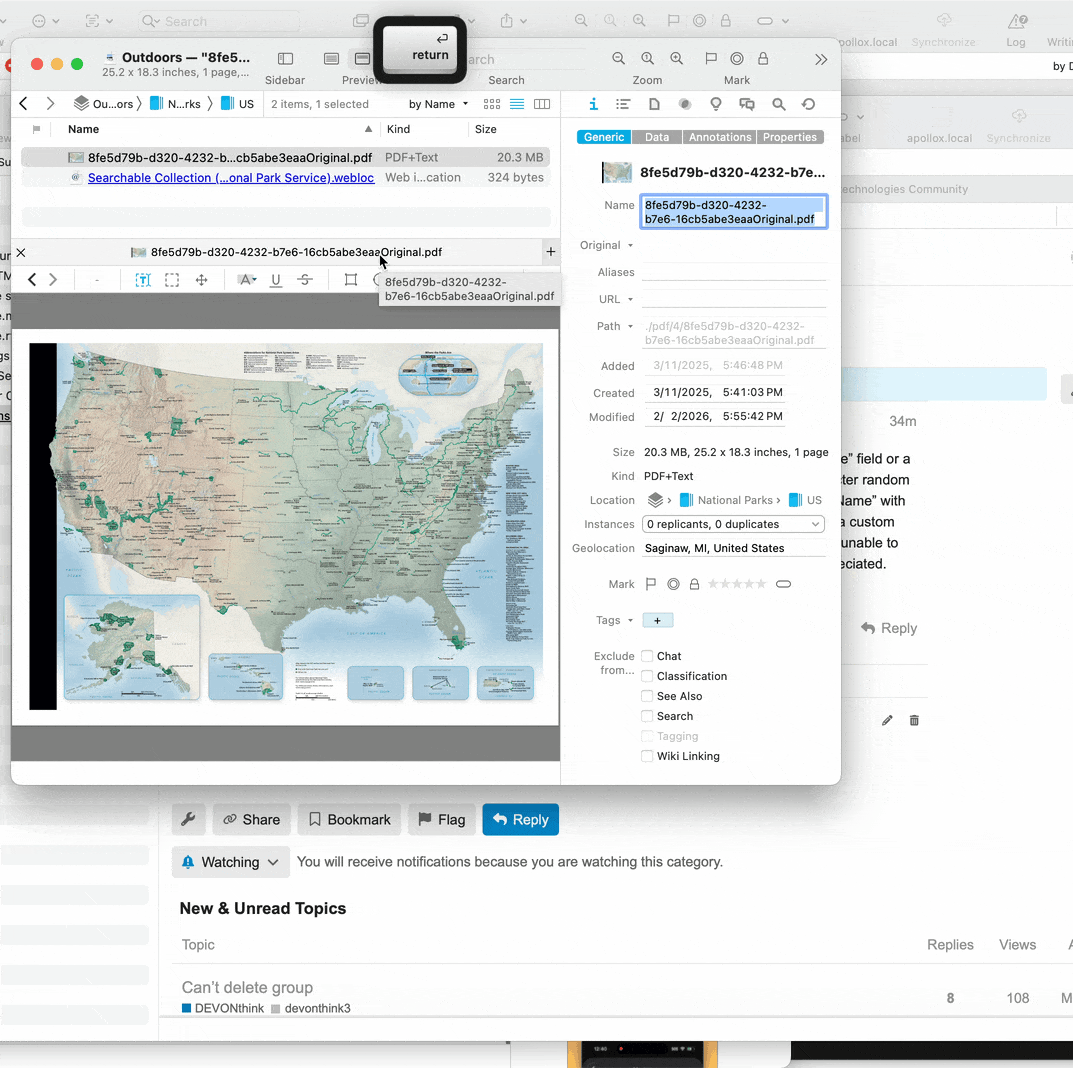This screenshot has width=1073, height=1068.
Task: Toggle the Sidebar toolbar icon
Action: (x=285, y=60)
